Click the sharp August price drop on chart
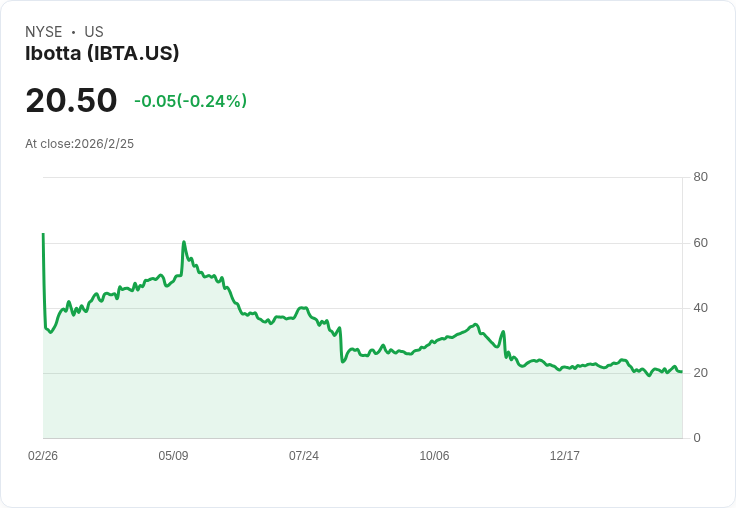Screen dimensions: 736x508 pos(342,345)
